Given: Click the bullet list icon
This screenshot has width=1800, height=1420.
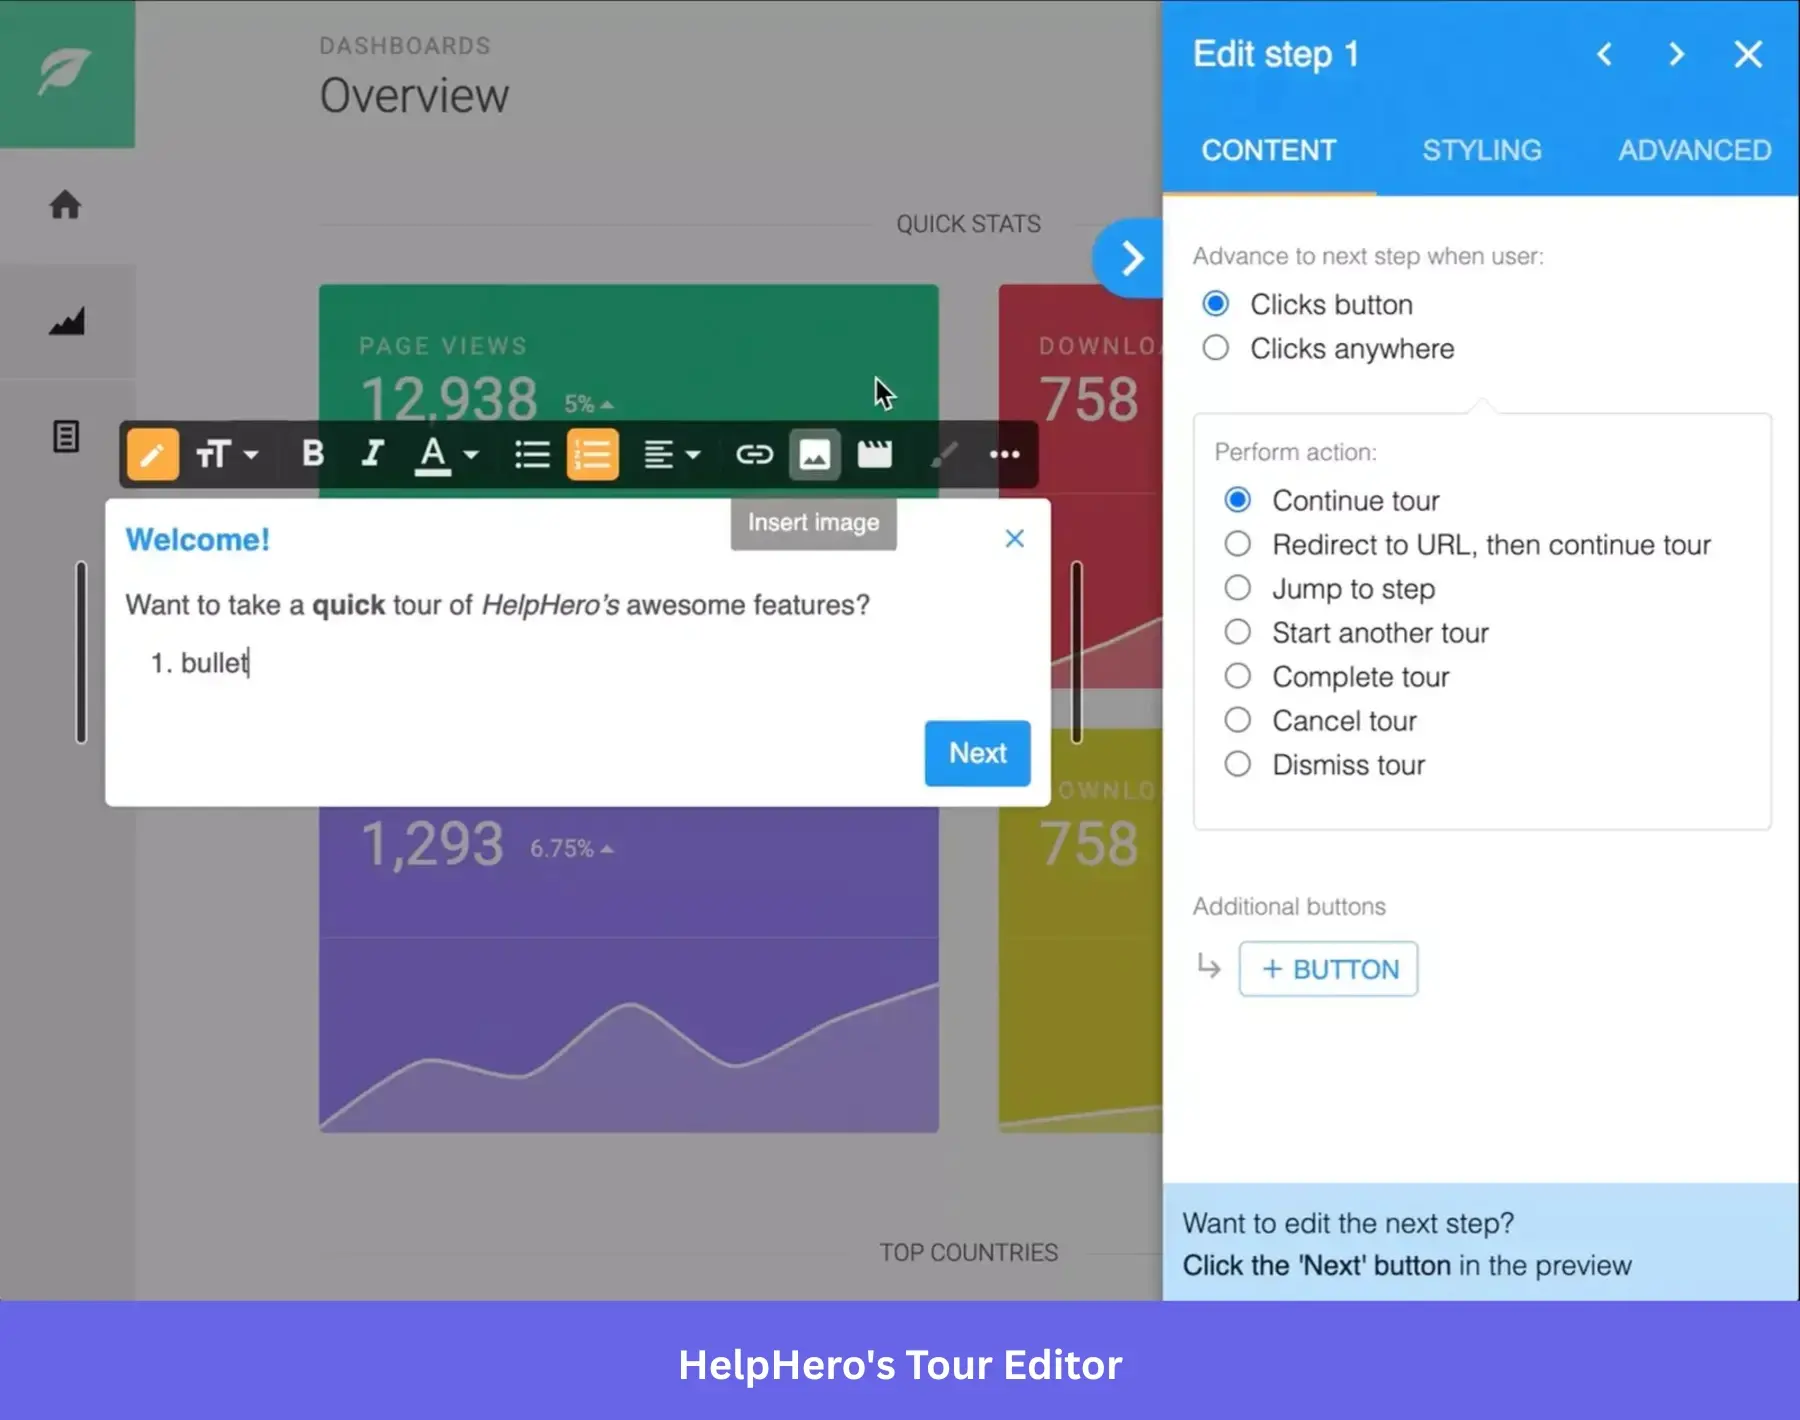Looking at the screenshot, I should [x=532, y=455].
